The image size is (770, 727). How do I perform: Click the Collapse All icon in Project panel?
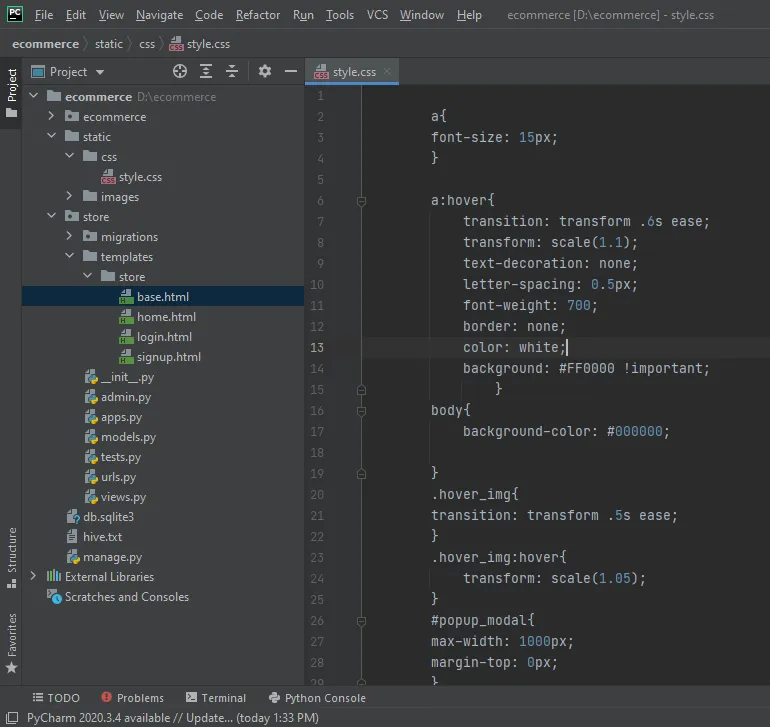point(232,72)
